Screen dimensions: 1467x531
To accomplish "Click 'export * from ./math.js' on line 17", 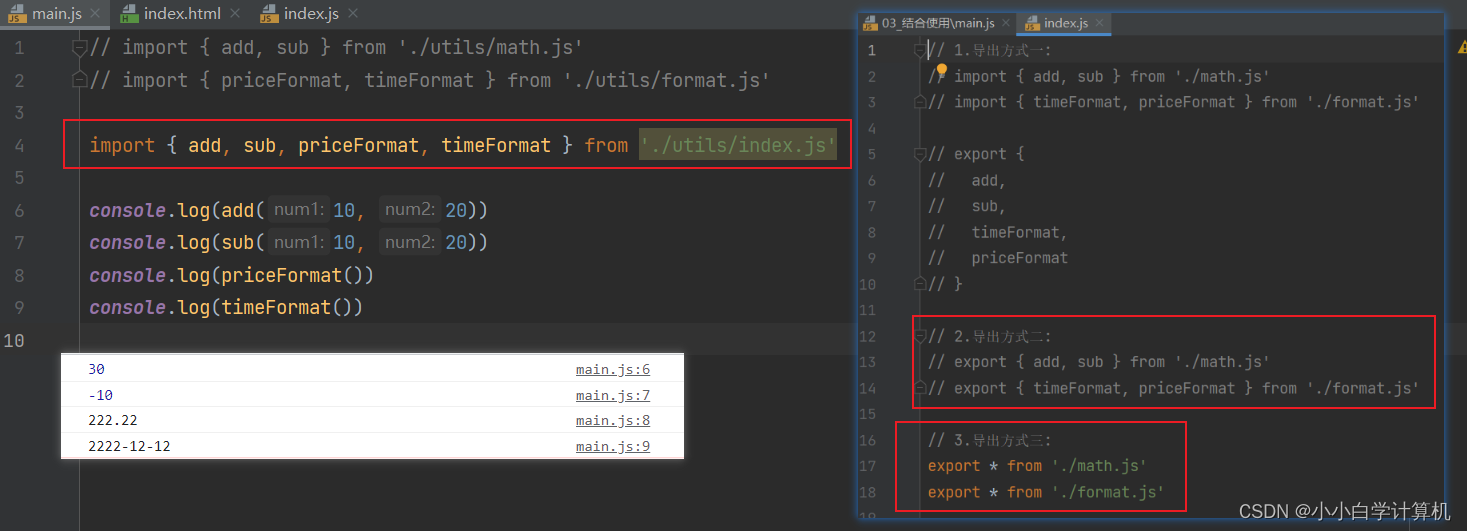I will [1037, 466].
